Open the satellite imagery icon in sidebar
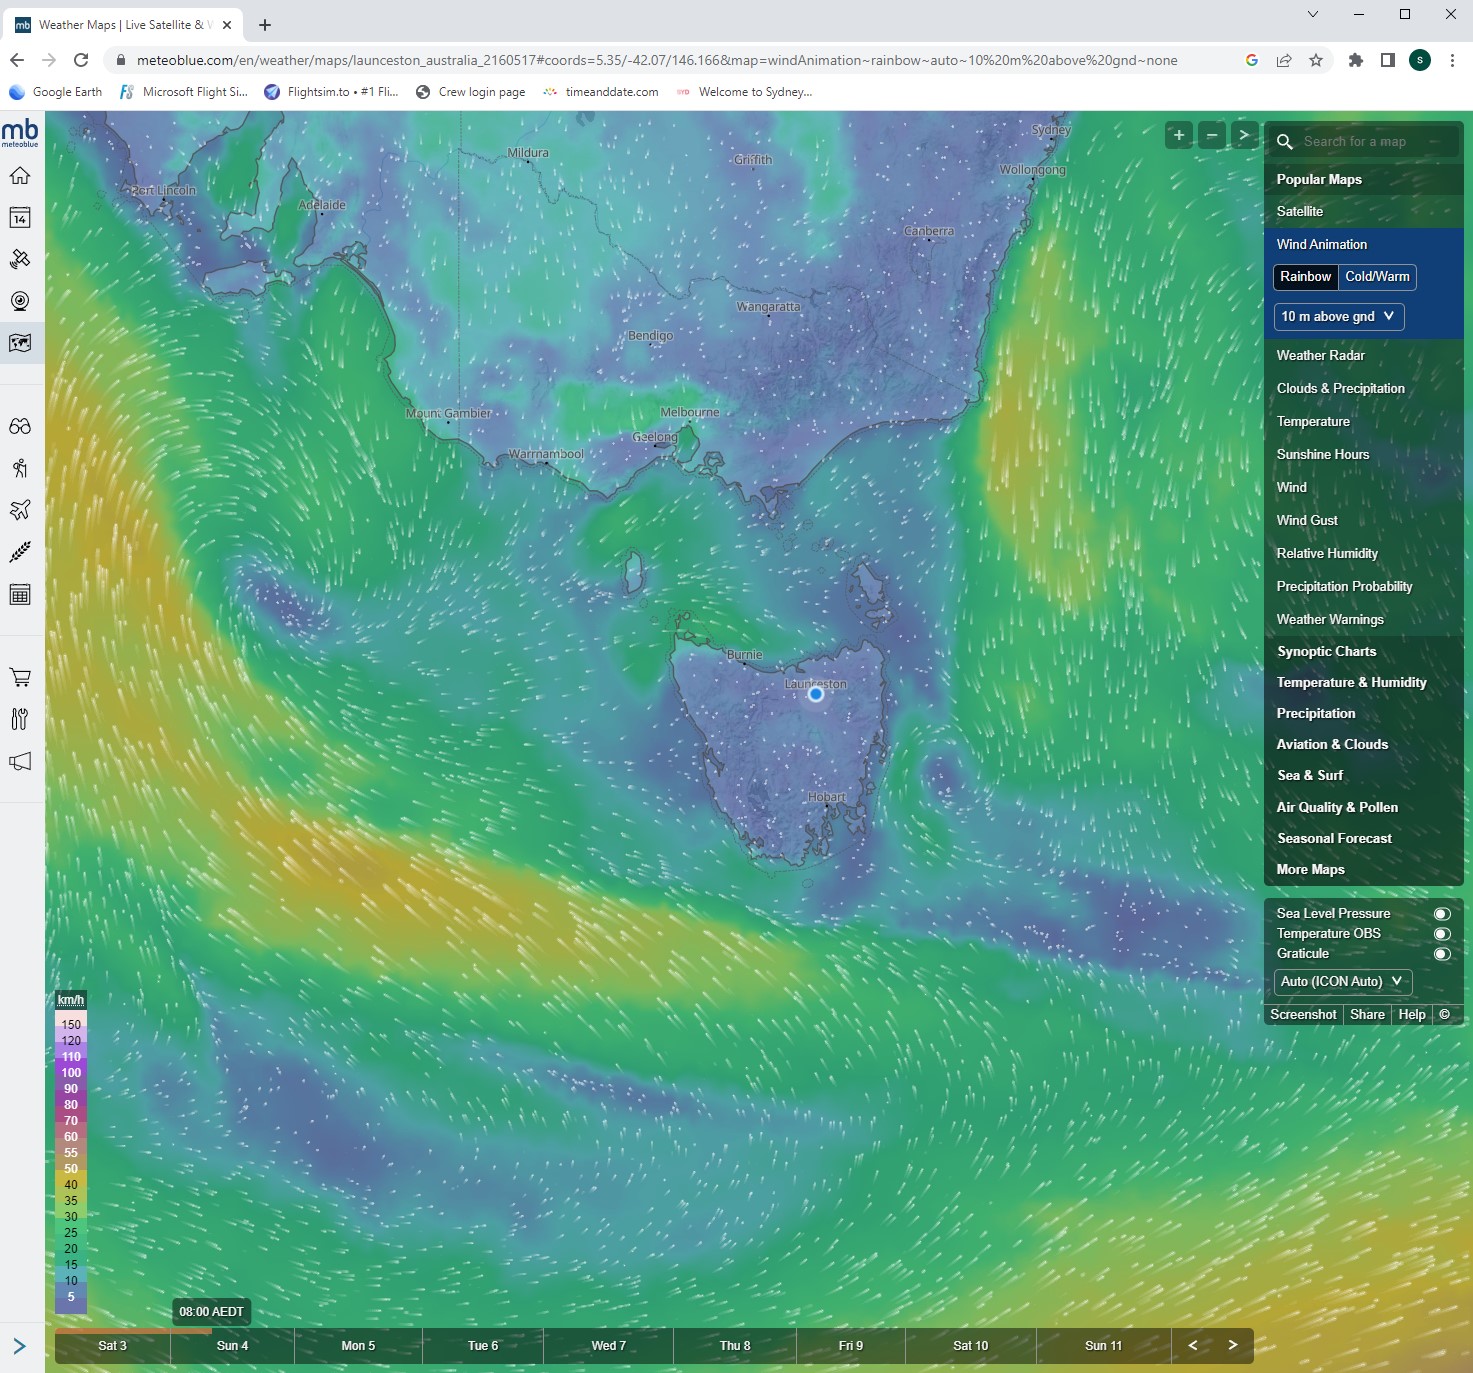Viewport: 1473px width, 1373px height. click(x=21, y=259)
